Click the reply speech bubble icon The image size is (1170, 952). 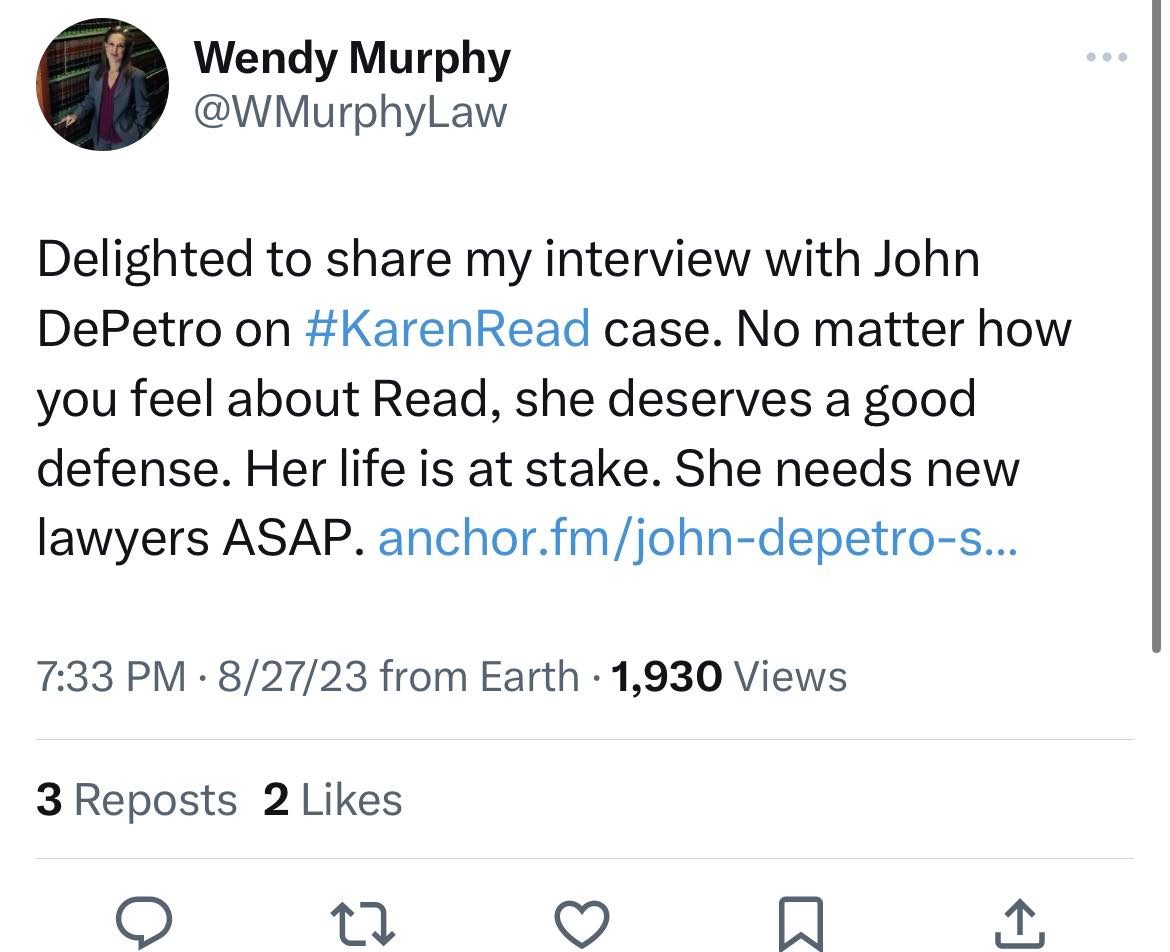(x=144, y=922)
